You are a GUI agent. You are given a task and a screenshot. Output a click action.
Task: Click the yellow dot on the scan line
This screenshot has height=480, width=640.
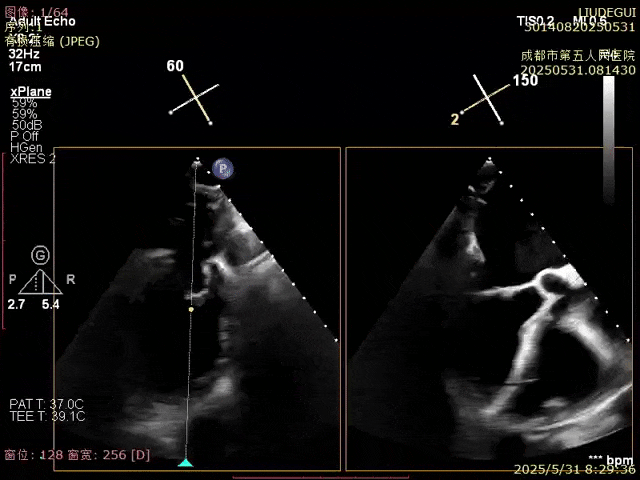(191, 310)
